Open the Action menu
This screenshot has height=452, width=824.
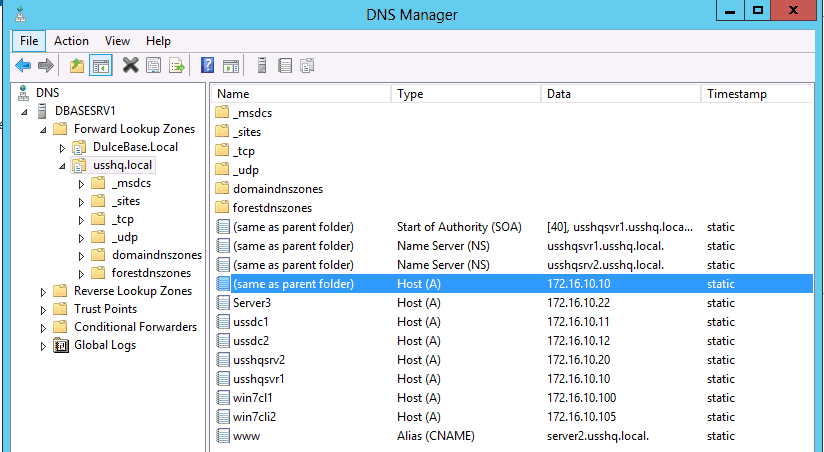(71, 41)
